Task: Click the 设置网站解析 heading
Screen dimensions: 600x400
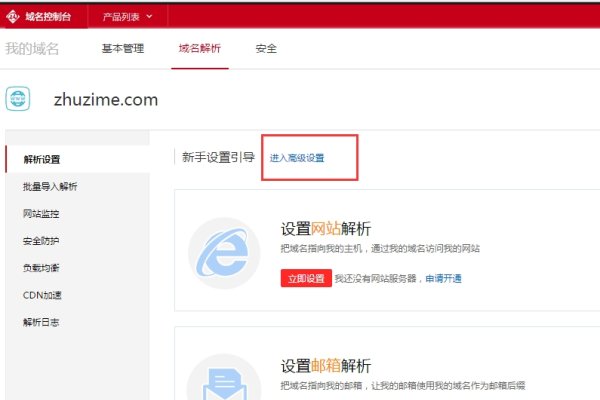Action: (x=326, y=229)
